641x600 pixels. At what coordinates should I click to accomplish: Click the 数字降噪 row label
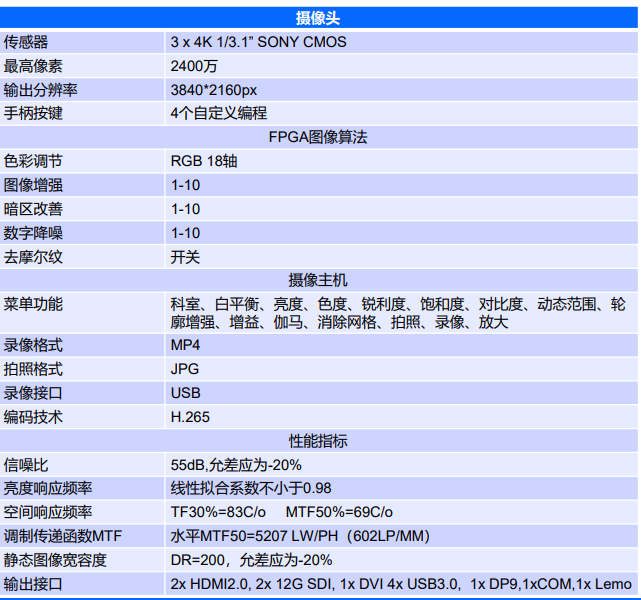(x=33, y=233)
